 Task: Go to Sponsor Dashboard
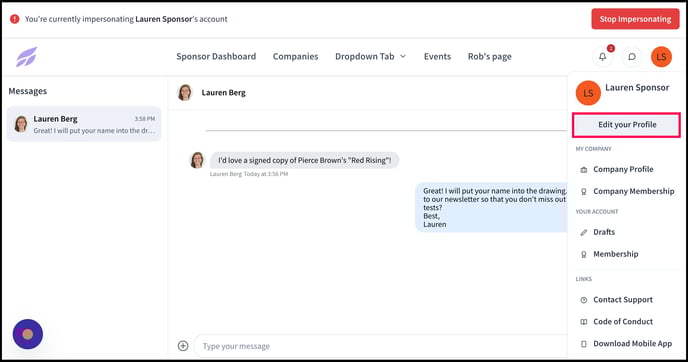[x=216, y=57]
